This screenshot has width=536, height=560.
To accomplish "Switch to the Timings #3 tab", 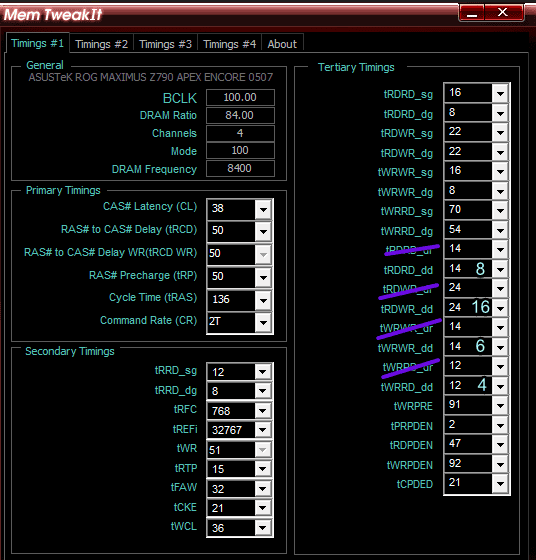I will tap(165, 44).
